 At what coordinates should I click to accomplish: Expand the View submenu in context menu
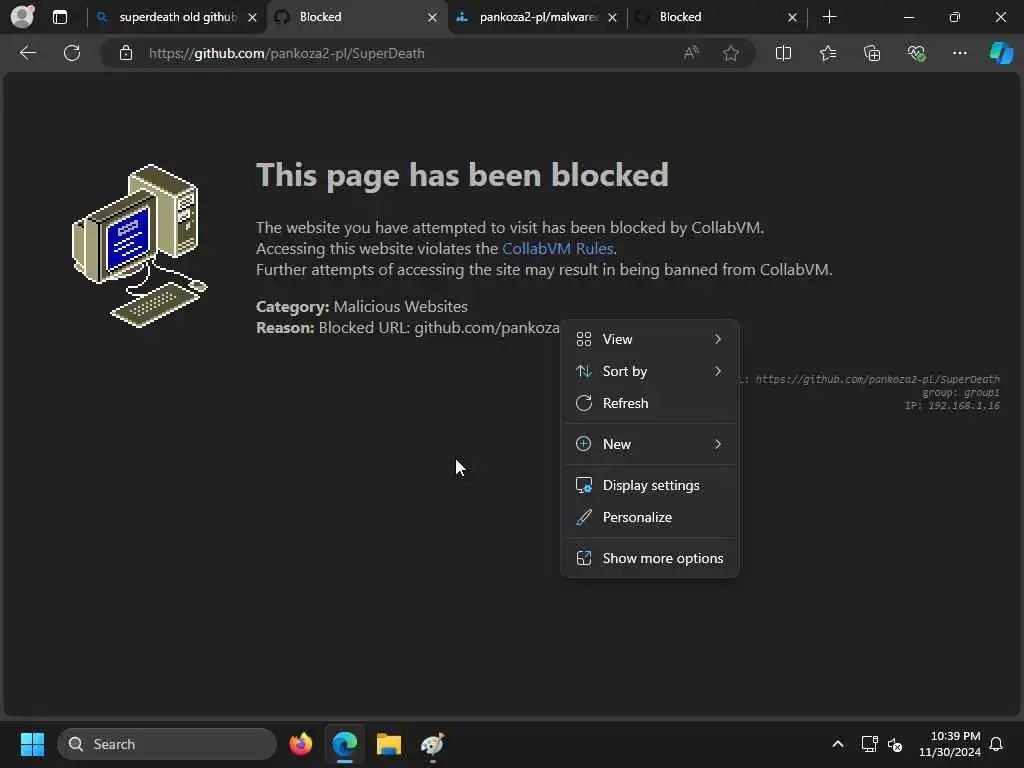(650, 339)
